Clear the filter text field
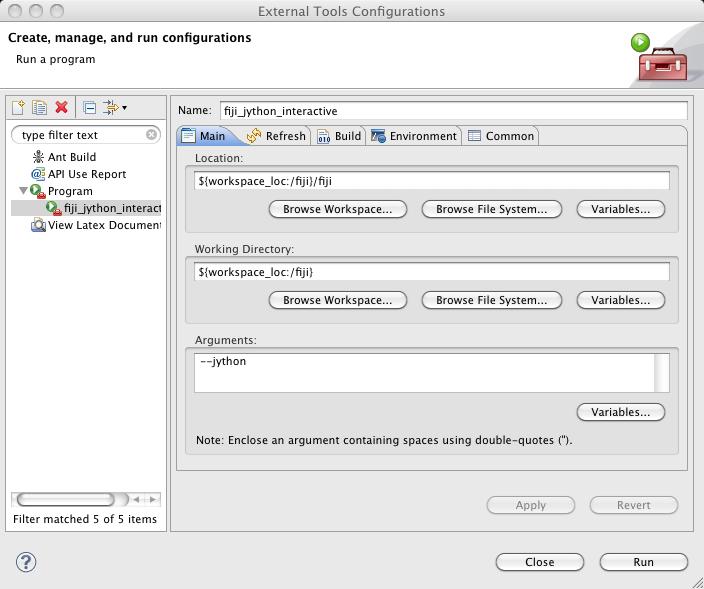The height and width of the screenshot is (589, 704). click(x=152, y=135)
